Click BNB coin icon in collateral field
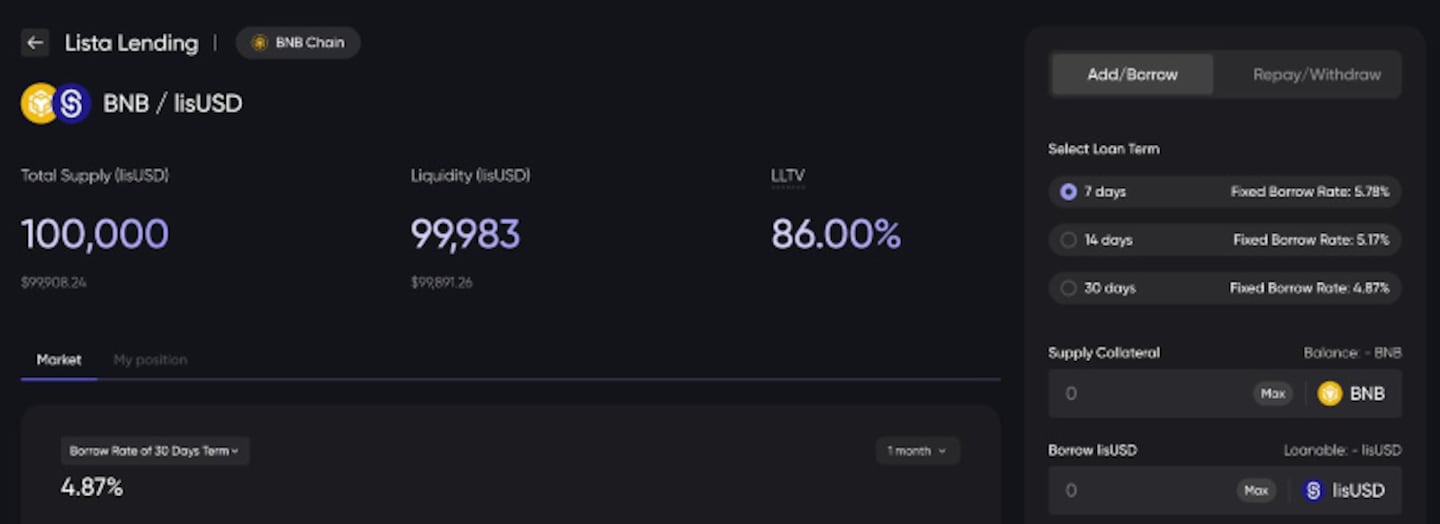This screenshot has width=1440, height=524. click(1329, 394)
